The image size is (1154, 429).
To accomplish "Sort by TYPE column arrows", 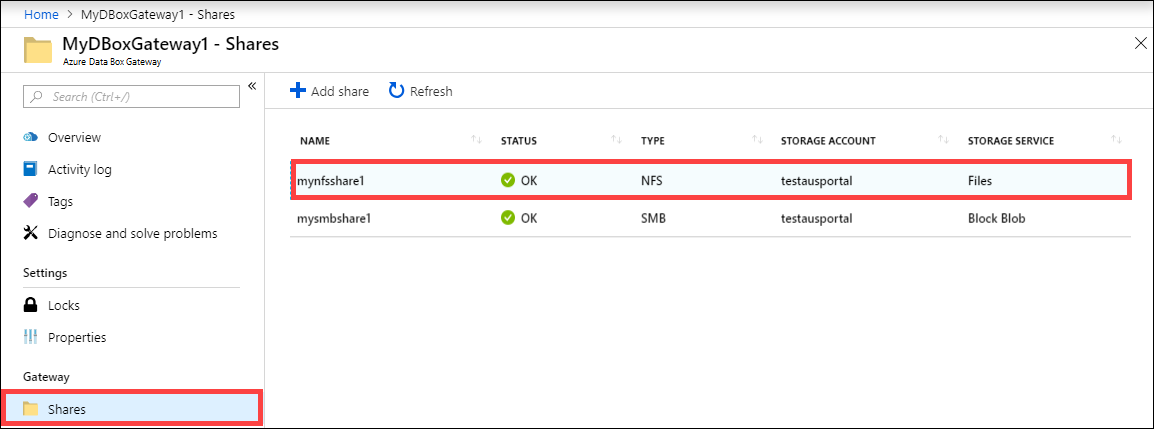I will pyautogui.click(x=757, y=140).
